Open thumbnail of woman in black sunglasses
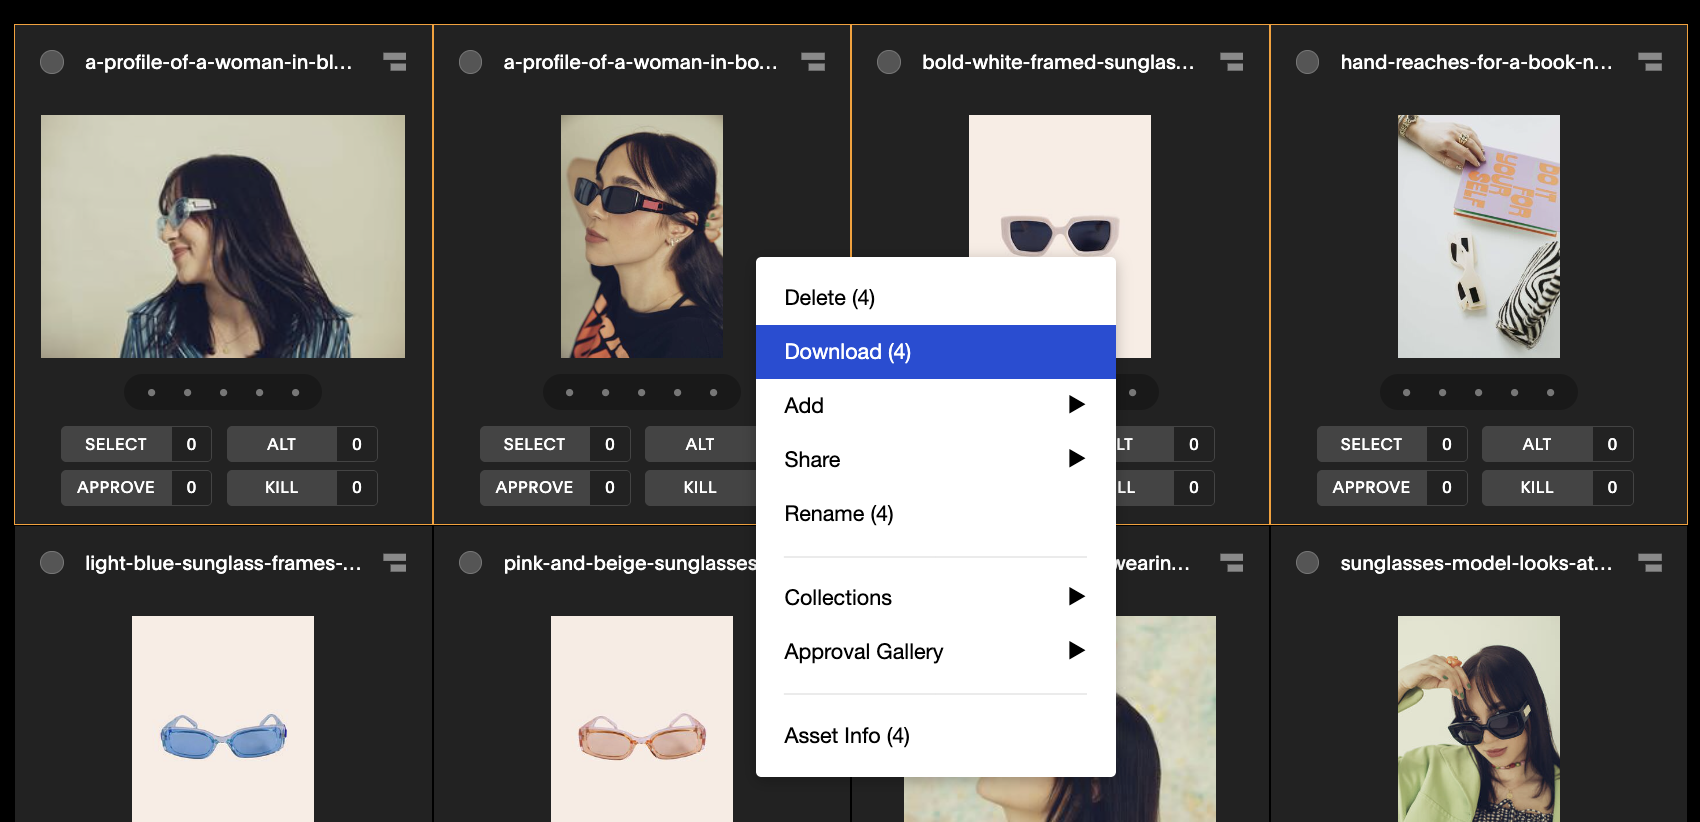This screenshot has height=822, width=1700. click(641, 236)
